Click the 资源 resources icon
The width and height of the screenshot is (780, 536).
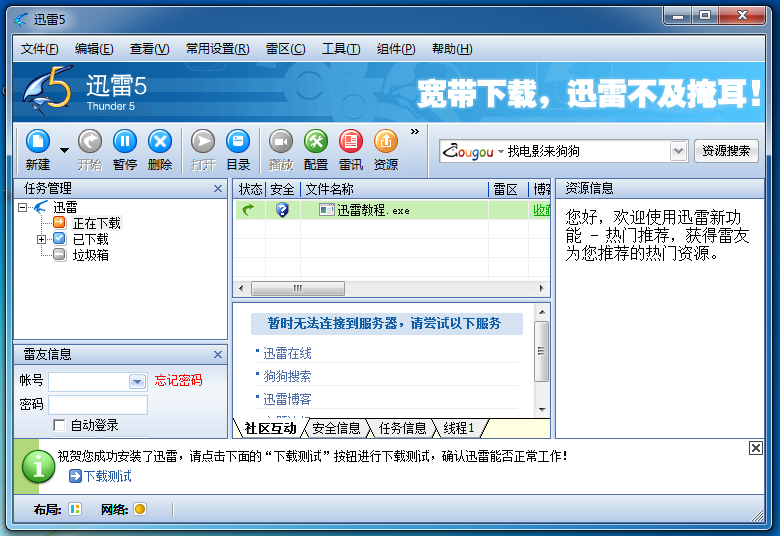click(386, 142)
